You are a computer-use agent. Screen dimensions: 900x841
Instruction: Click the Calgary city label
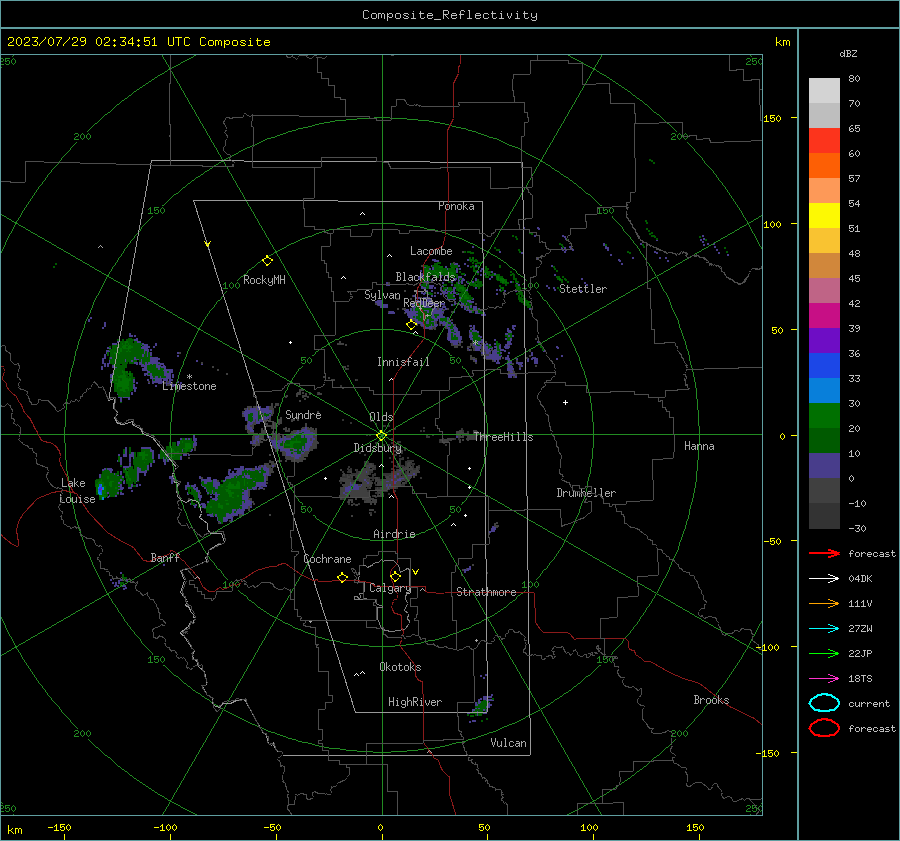390,588
